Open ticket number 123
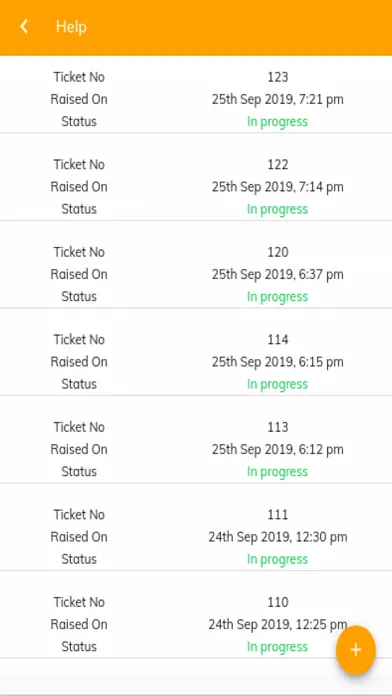This screenshot has width=392, height=696. tap(196, 99)
